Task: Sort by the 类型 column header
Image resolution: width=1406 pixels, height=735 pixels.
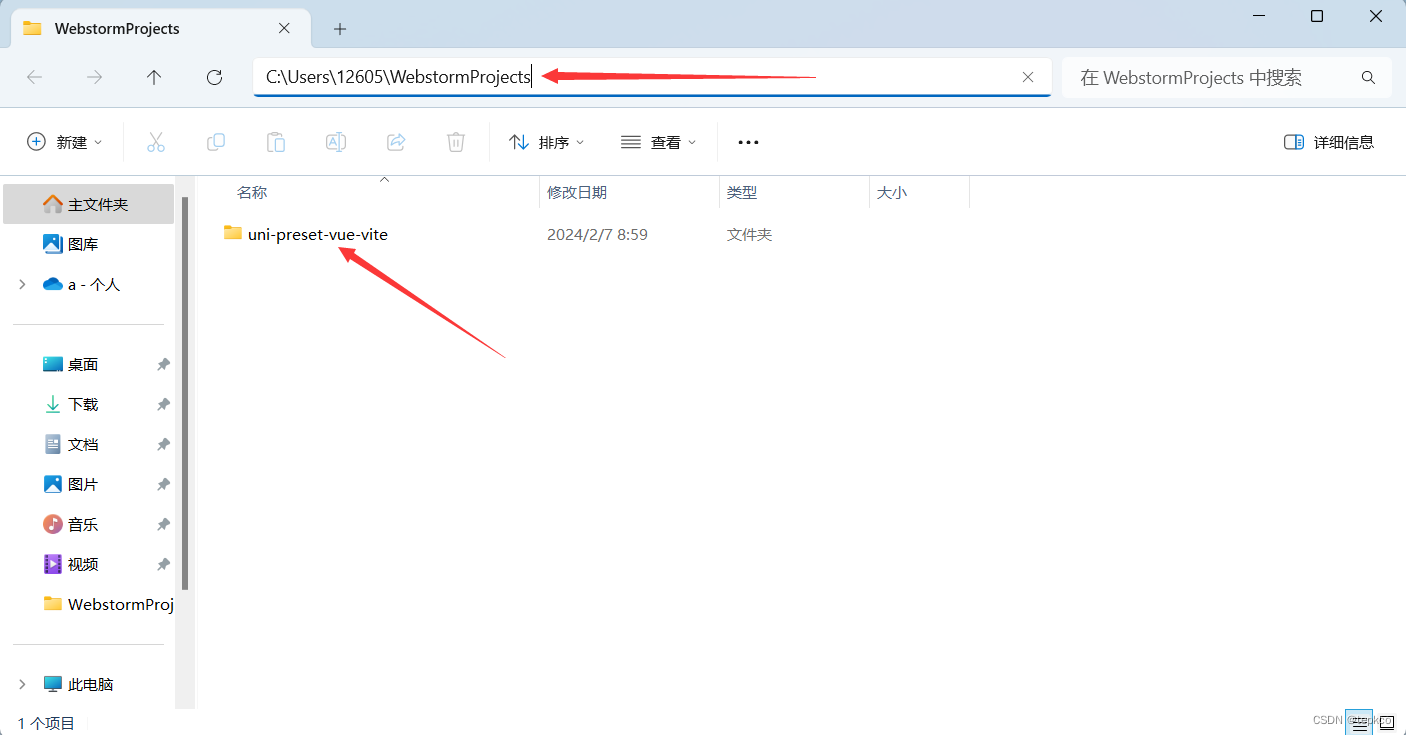Action: click(x=794, y=192)
